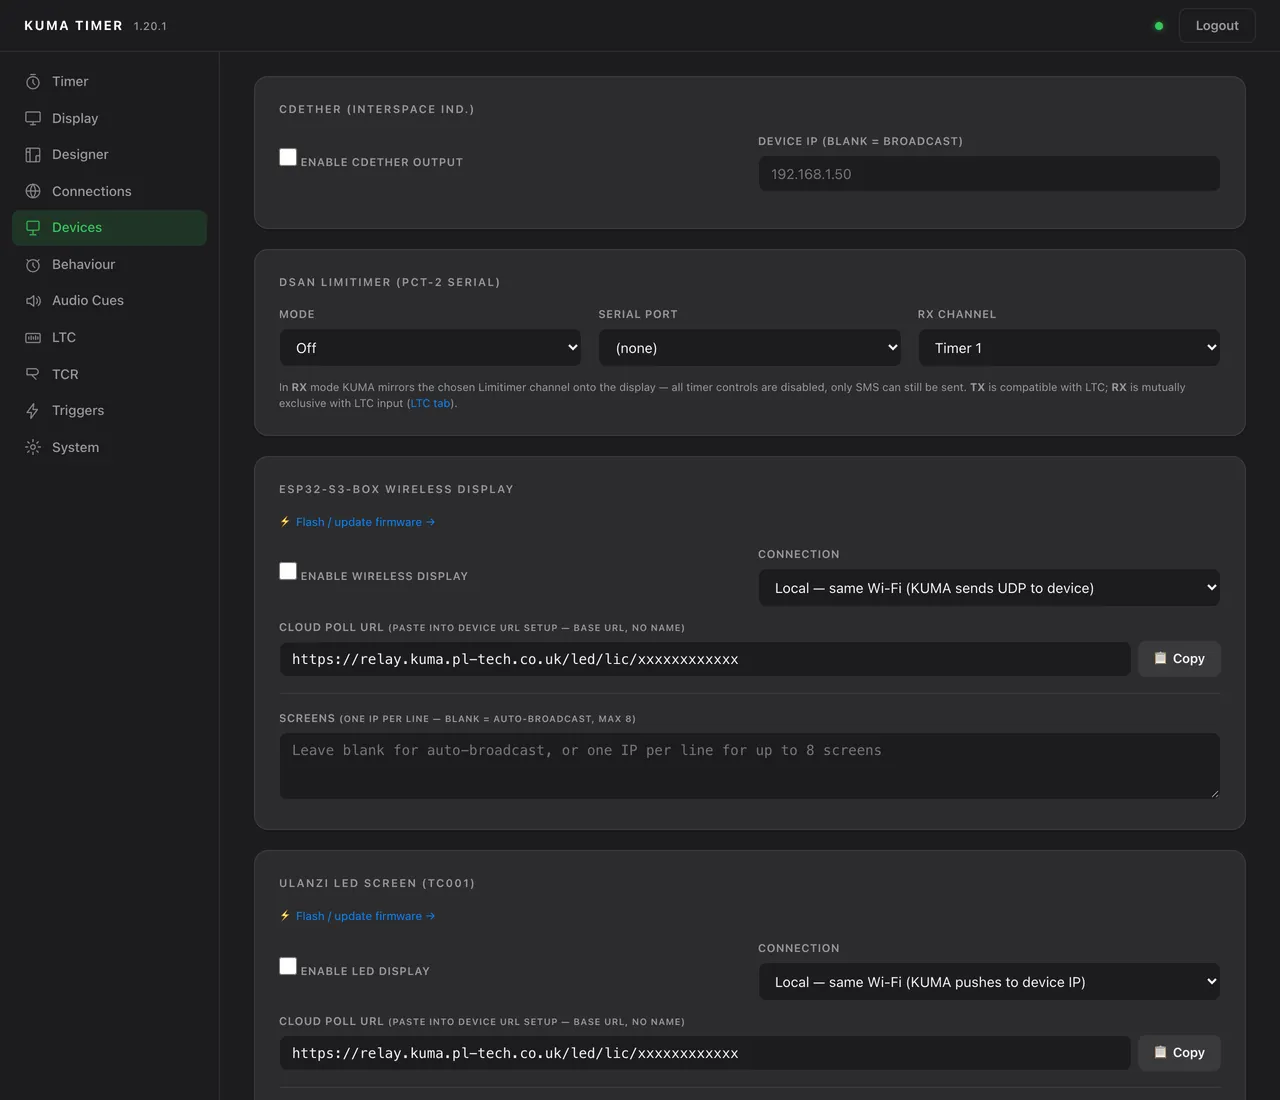Go to the Behaviour page

[109, 264]
